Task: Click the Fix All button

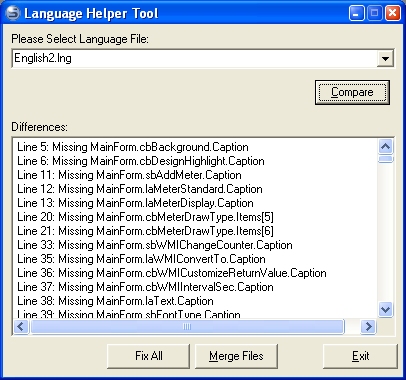Action: click(148, 356)
